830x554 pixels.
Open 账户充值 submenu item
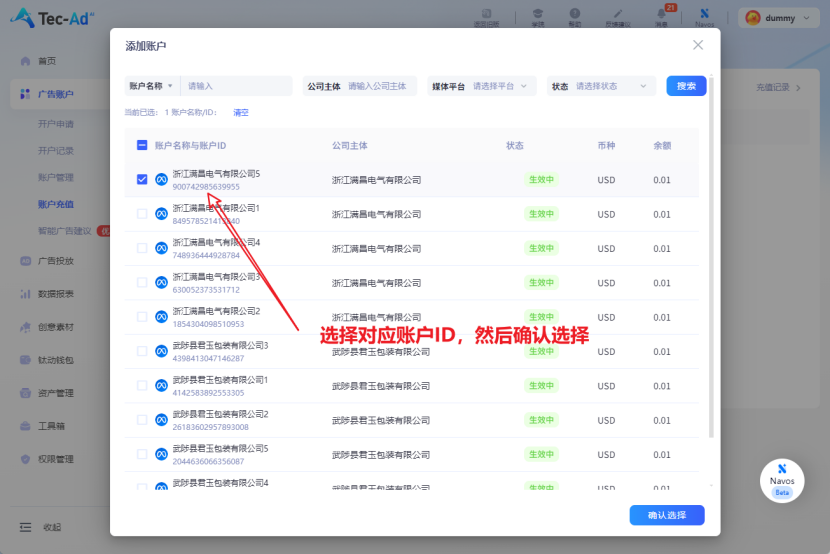56,204
